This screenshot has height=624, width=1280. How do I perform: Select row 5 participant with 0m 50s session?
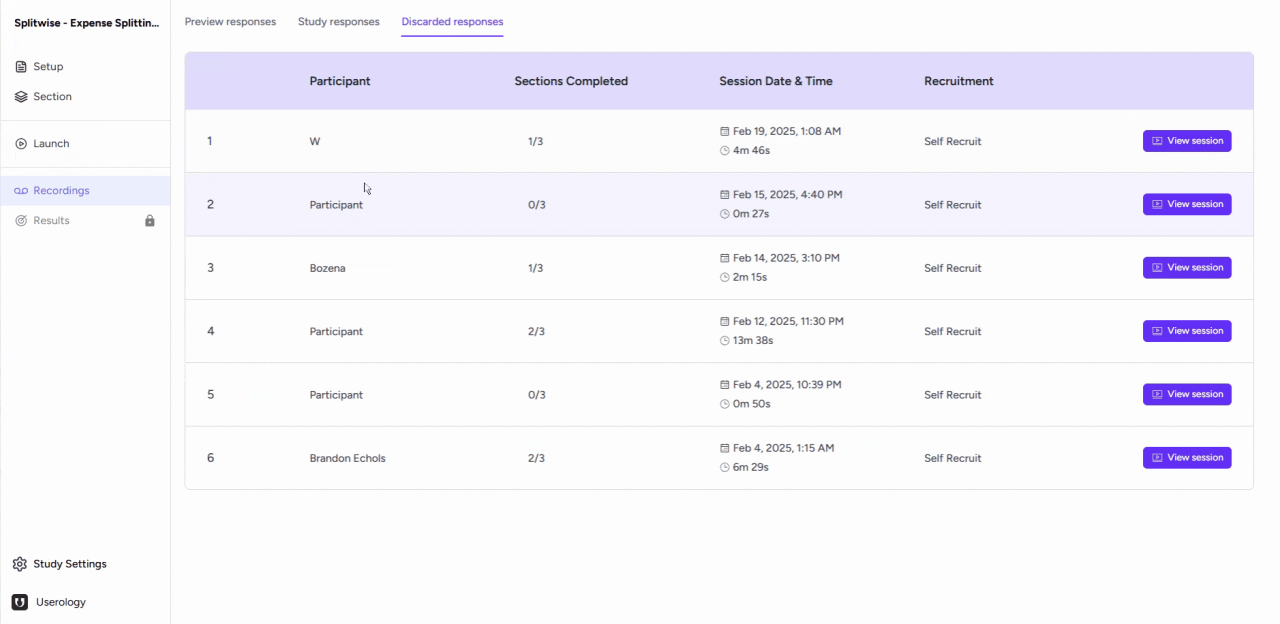336,395
